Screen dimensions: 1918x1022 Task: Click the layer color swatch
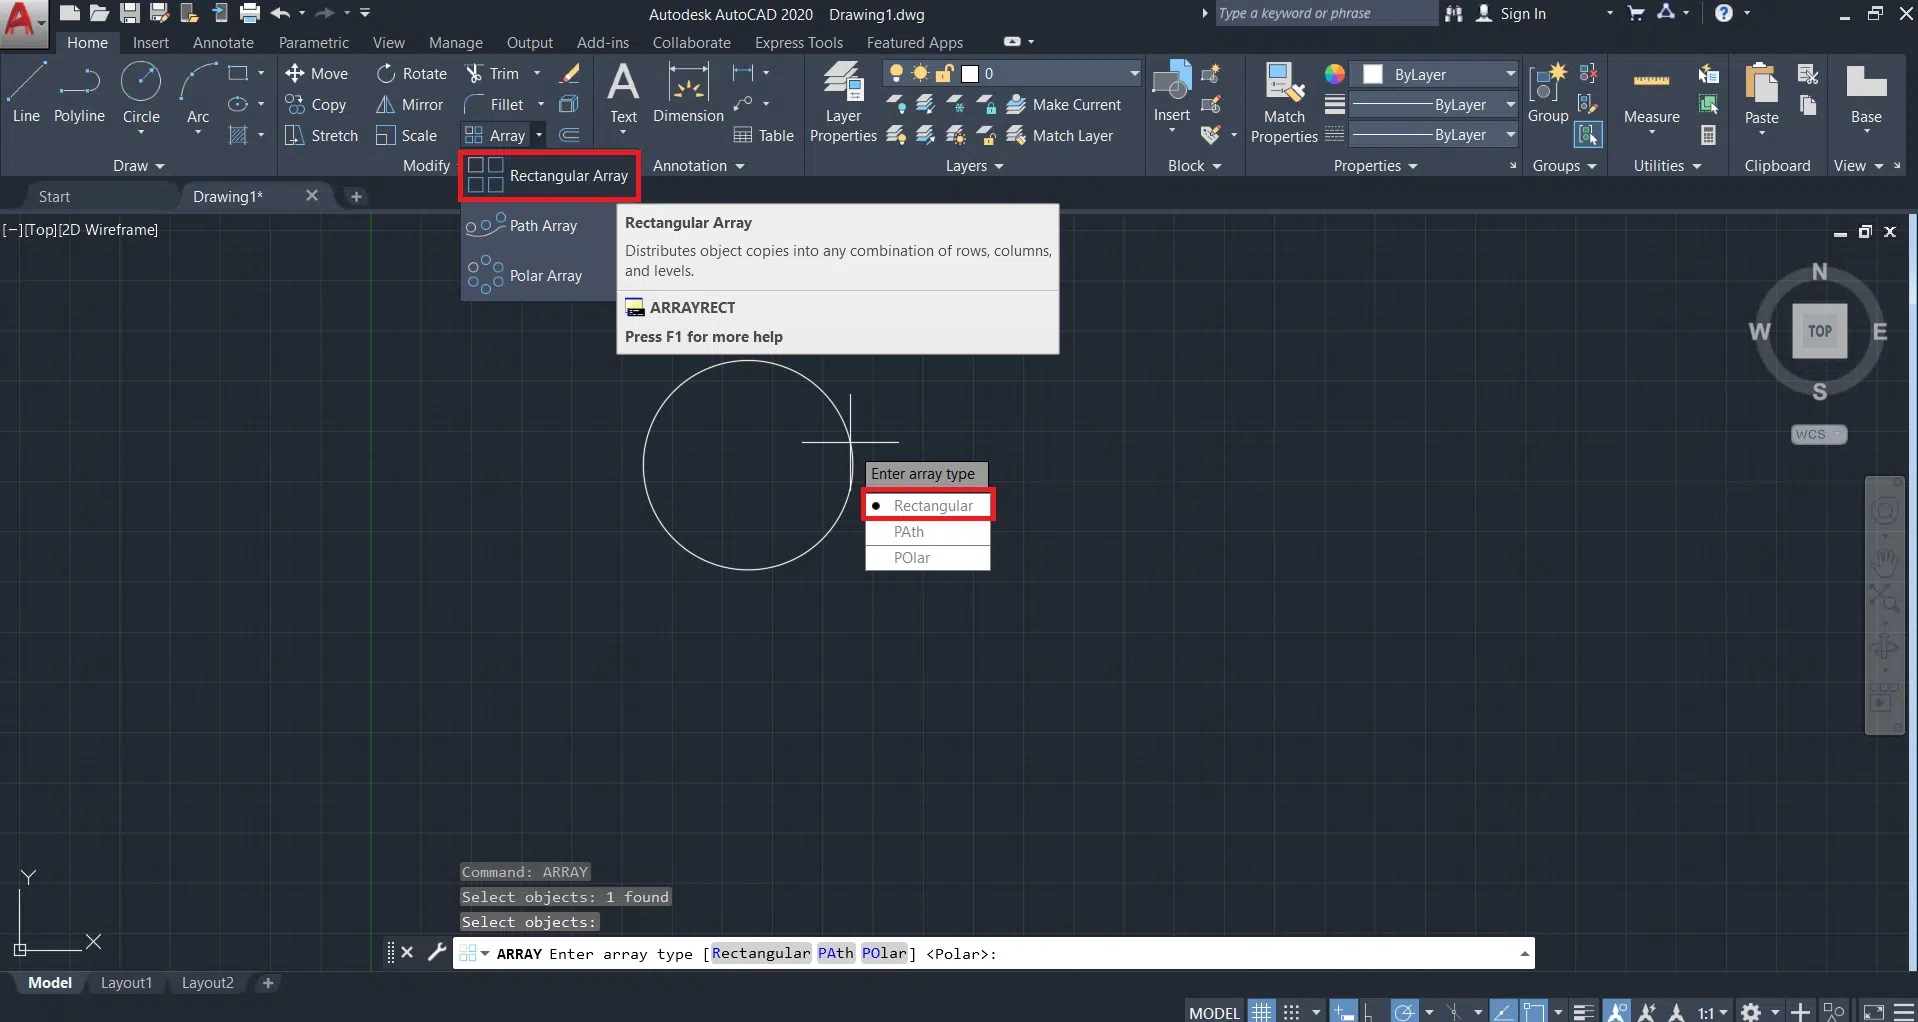pyautogui.click(x=969, y=74)
